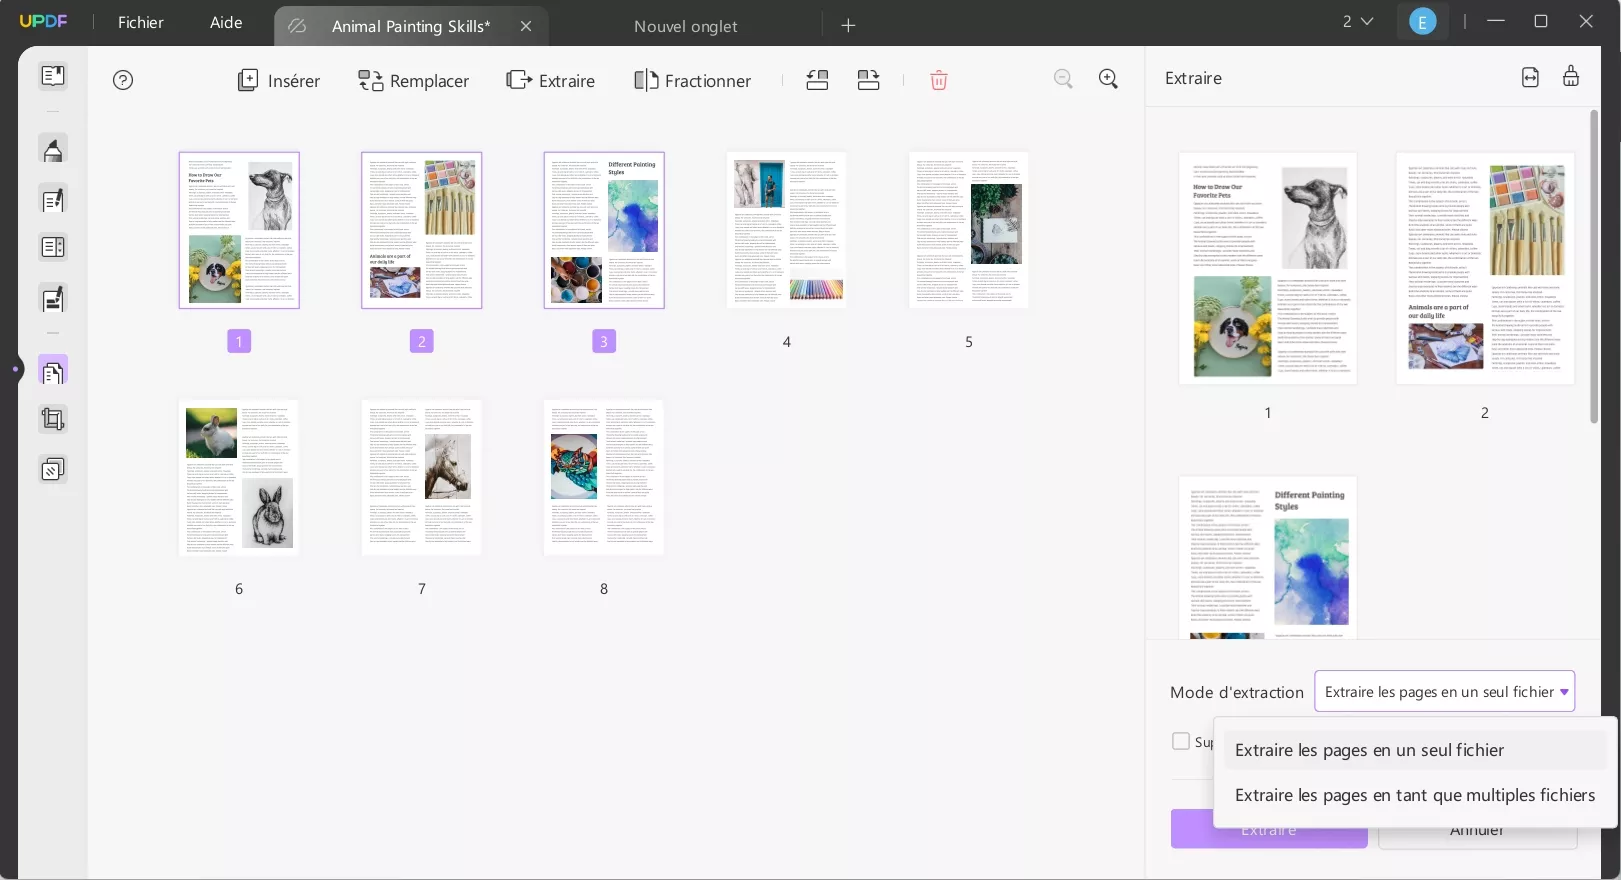Click preview thumbnail 2 in Extraire panel

click(1485, 268)
